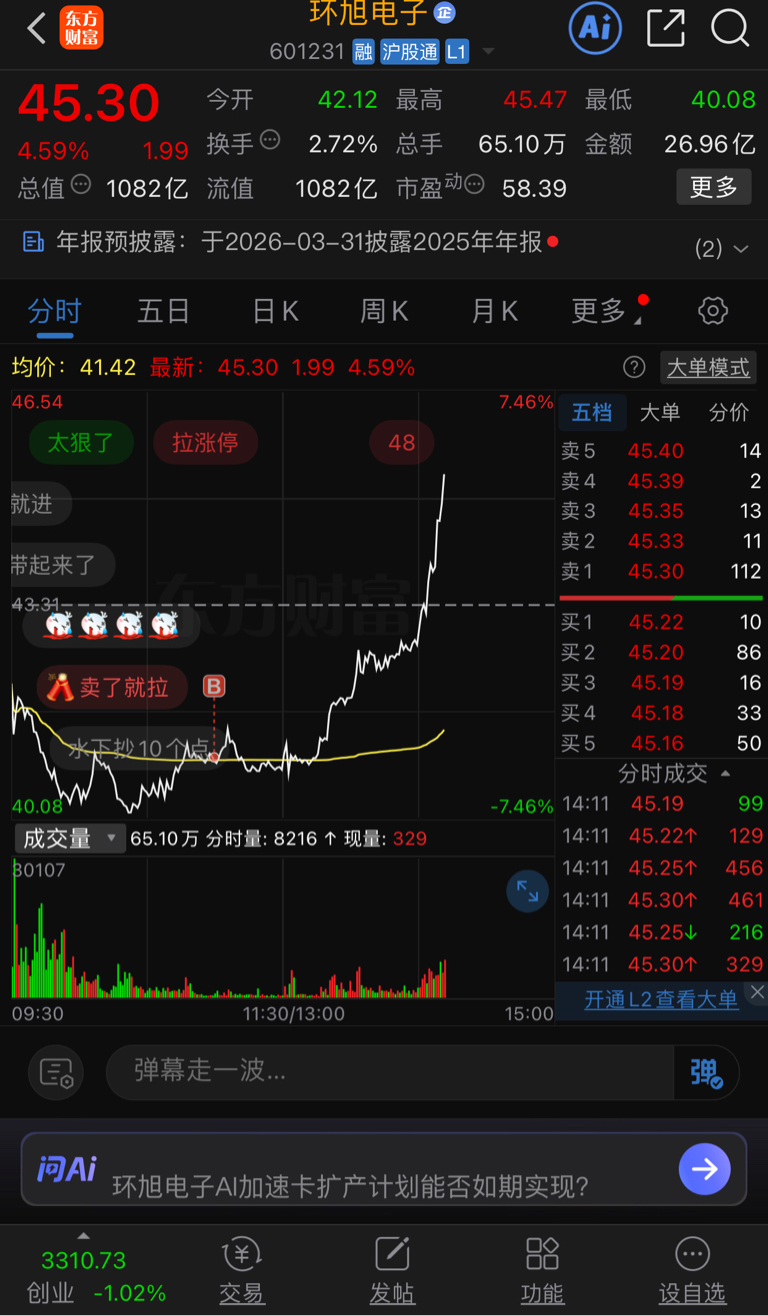Tap the 卖了就拉 danmaku bubble
The height and width of the screenshot is (1316, 768).
coord(112,687)
